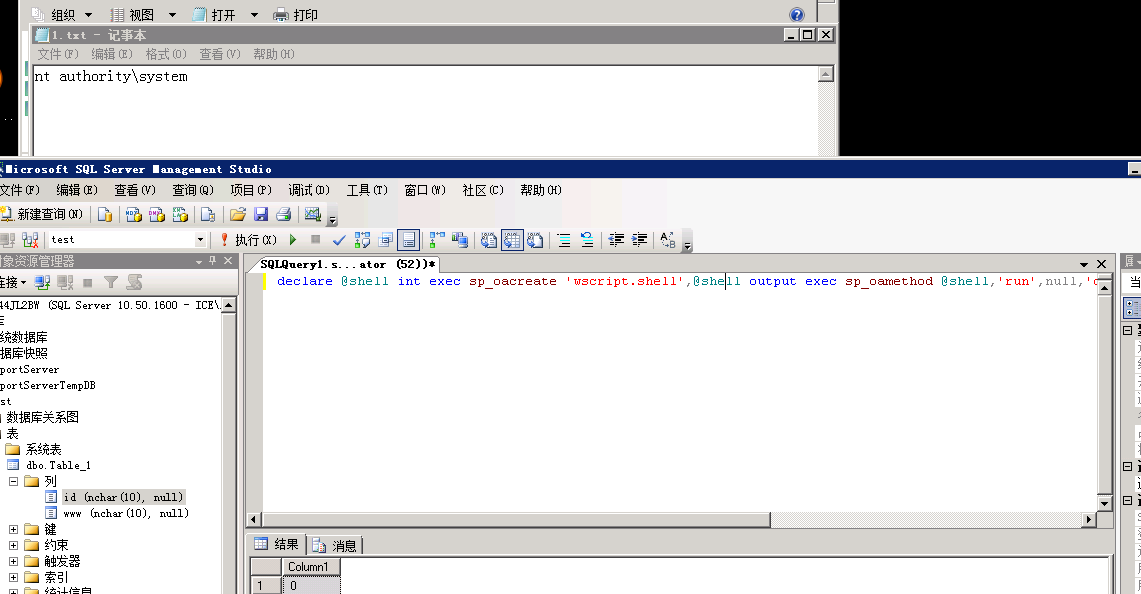
Task: Toggle Include Actual Execution Plan icon
Action: pos(437,239)
